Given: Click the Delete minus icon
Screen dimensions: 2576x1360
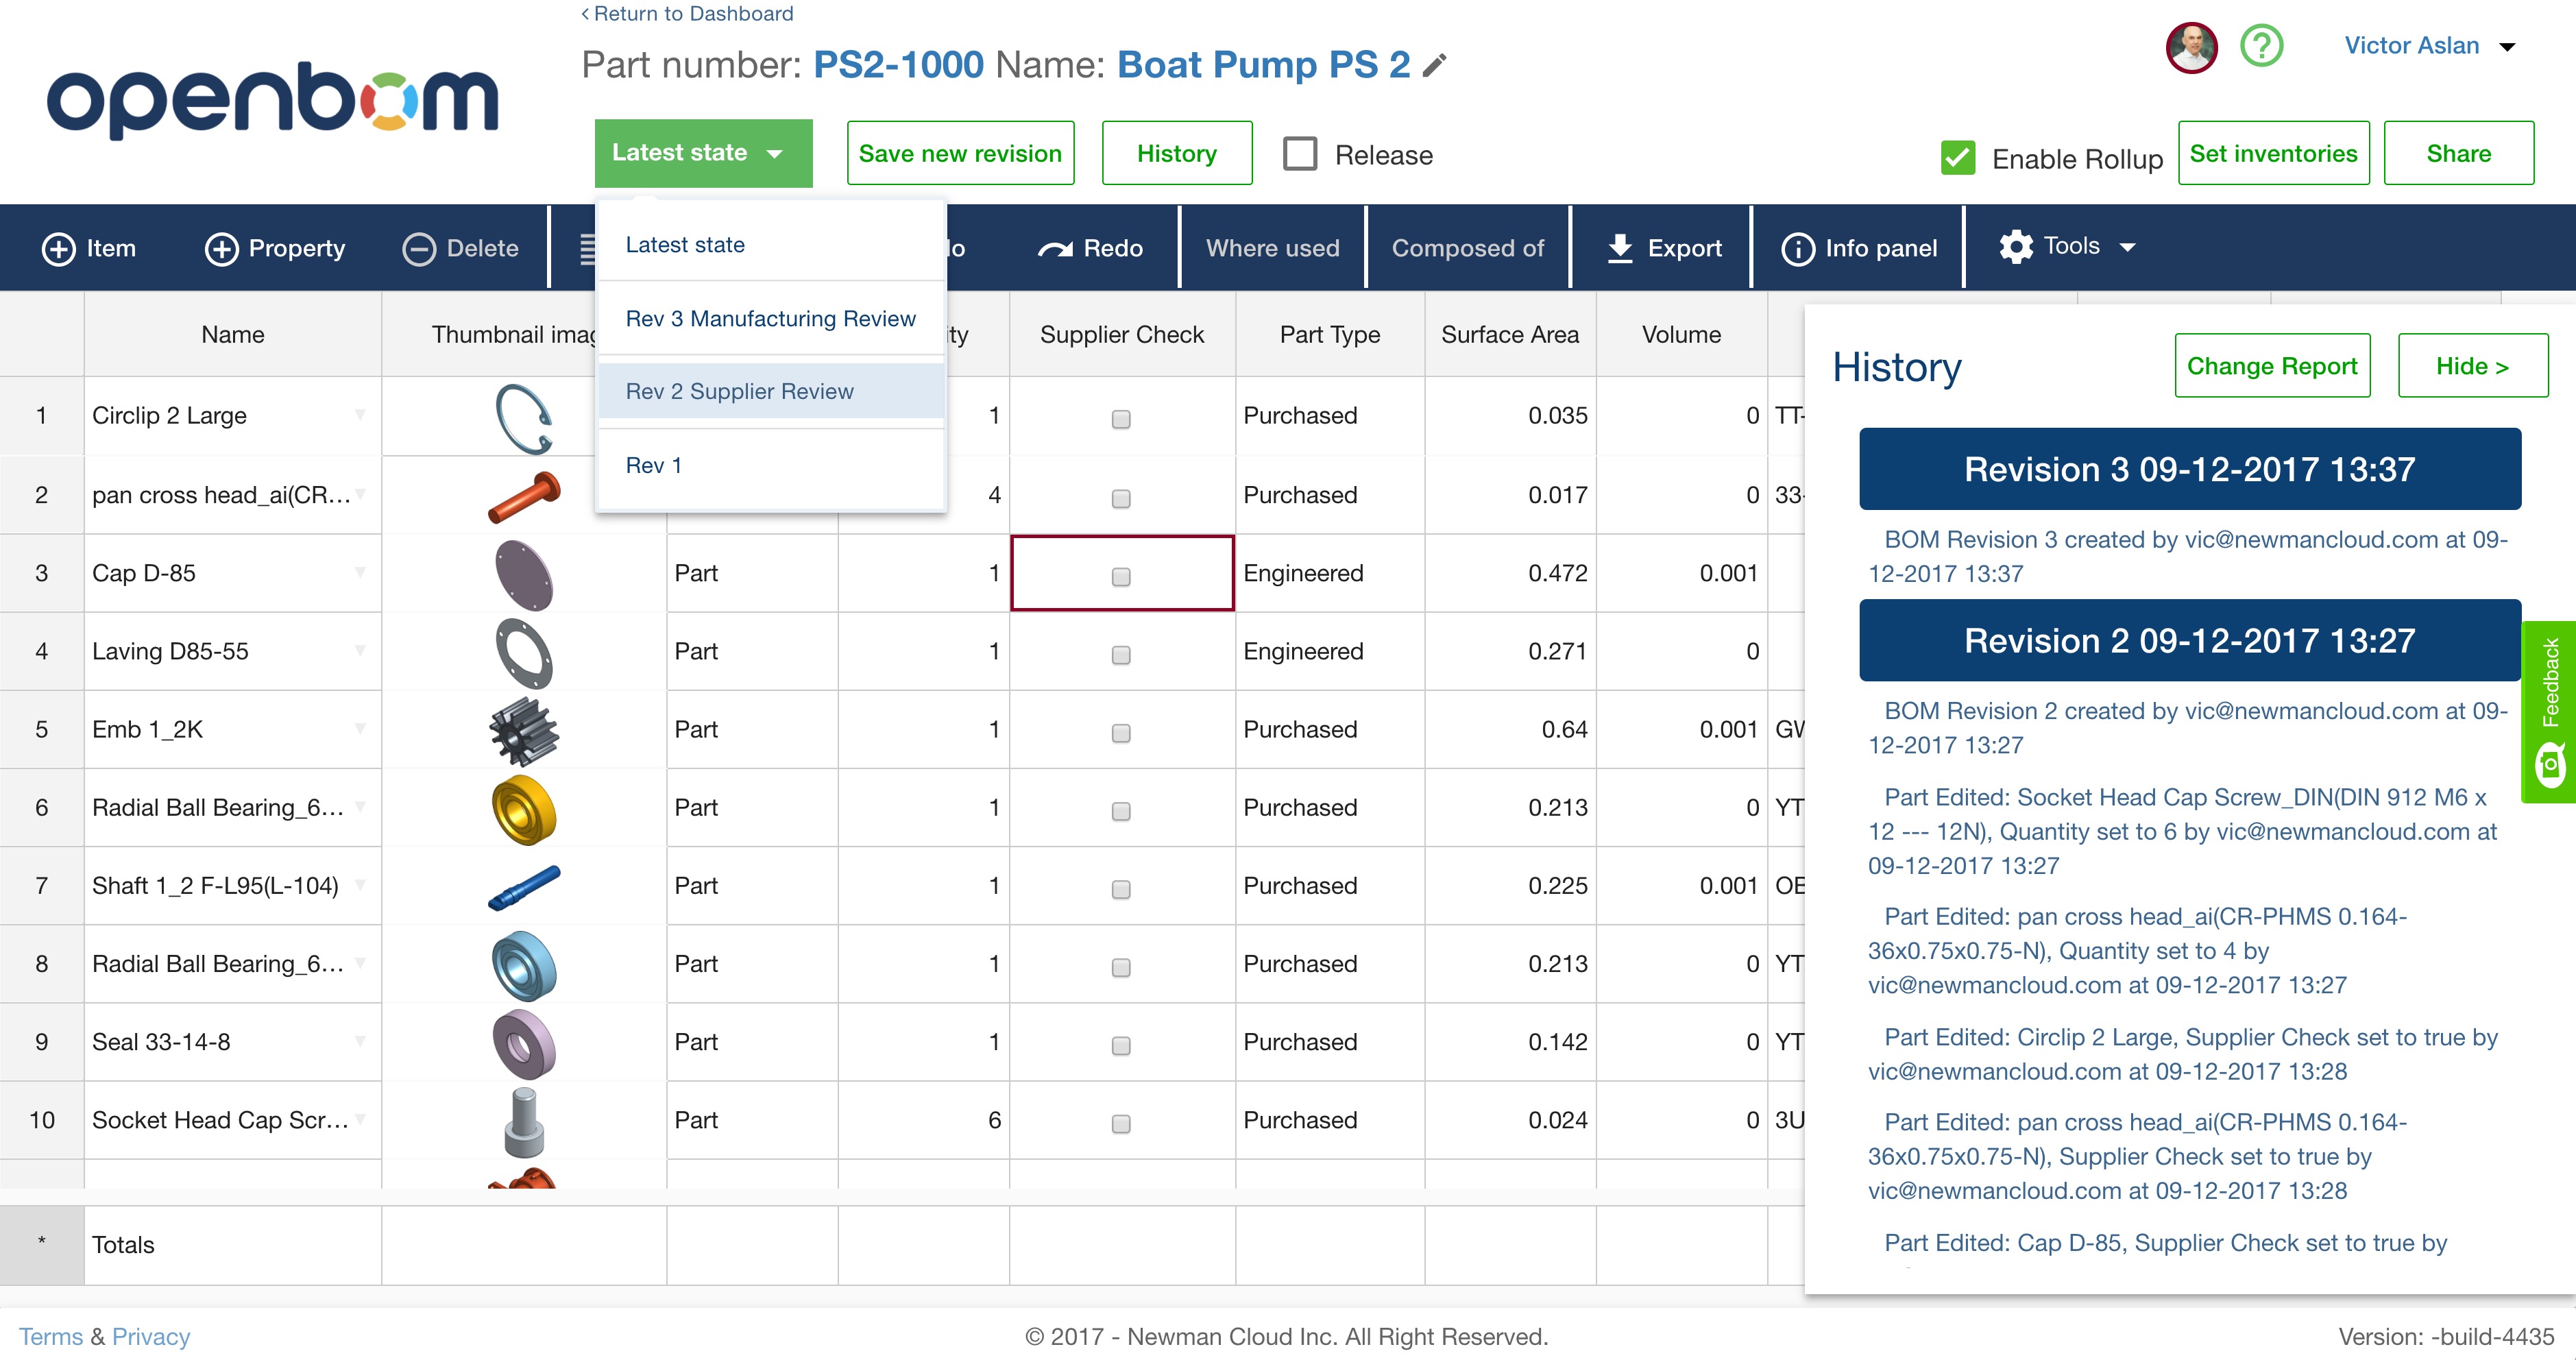Looking at the screenshot, I should [x=418, y=248].
